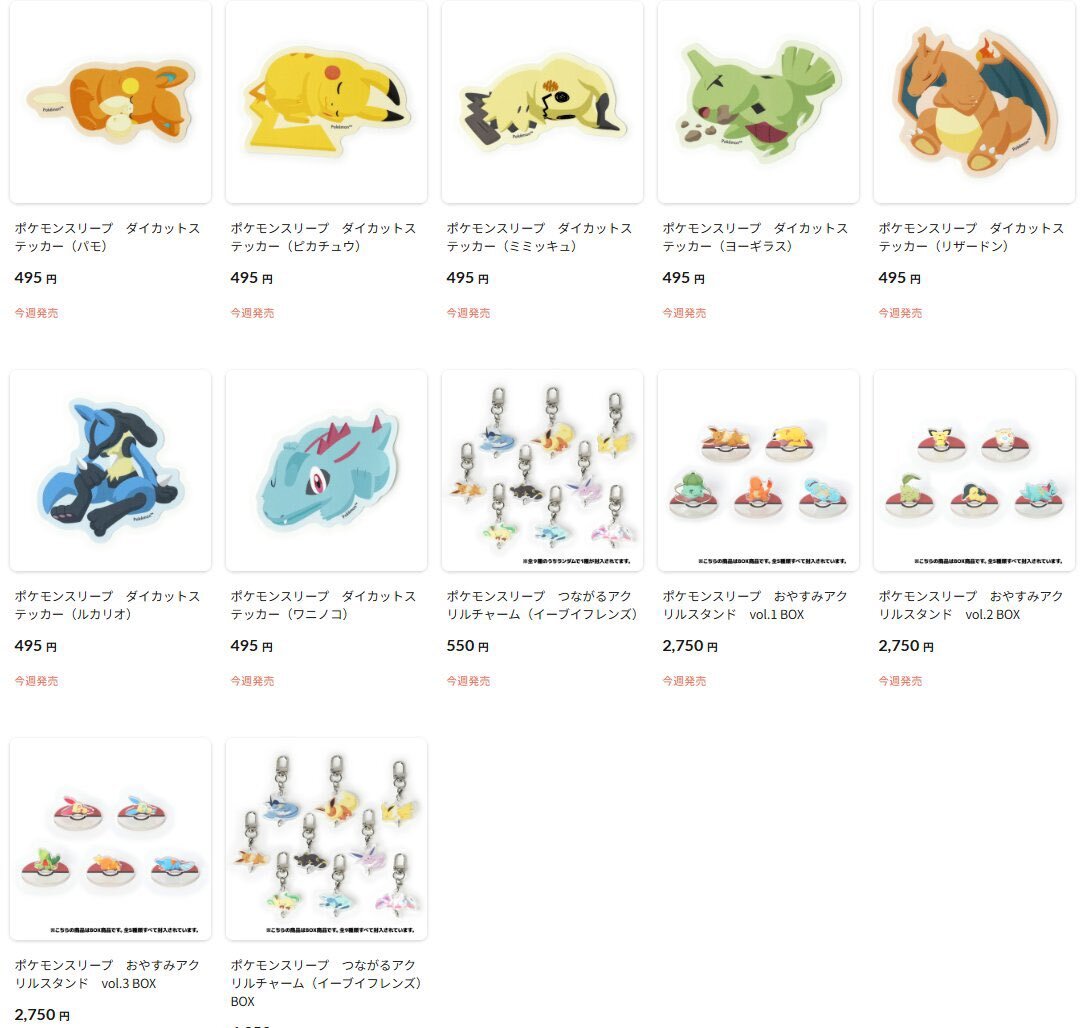View the Mimikyu sticker product image
Screen dimensions: 1082x1028
(542, 102)
